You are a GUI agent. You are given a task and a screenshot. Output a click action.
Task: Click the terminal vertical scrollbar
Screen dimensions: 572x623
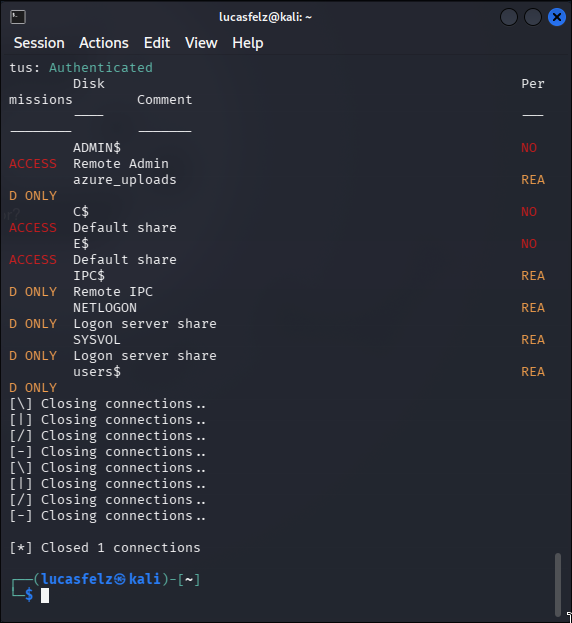(x=558, y=584)
